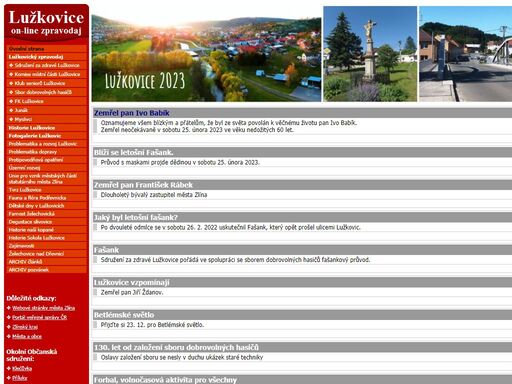Click the Lužkovice on-line zpravodaj logo
This screenshot has height=384, width=512.
[46, 23]
